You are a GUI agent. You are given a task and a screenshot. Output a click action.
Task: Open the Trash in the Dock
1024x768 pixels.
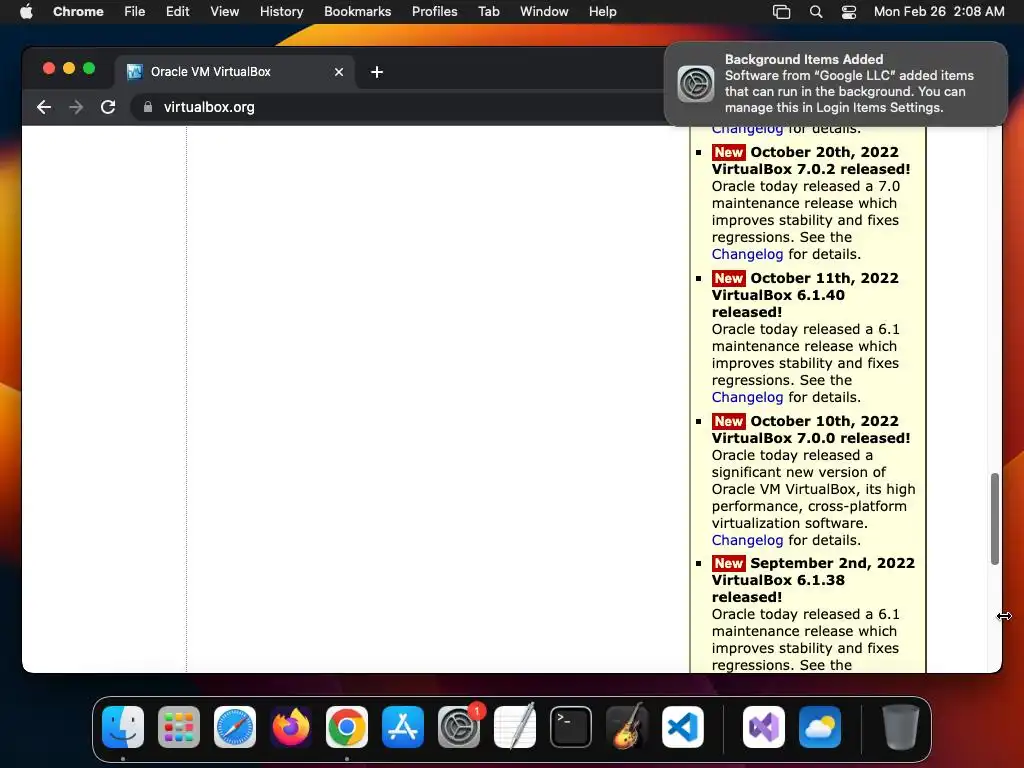[x=901, y=726]
